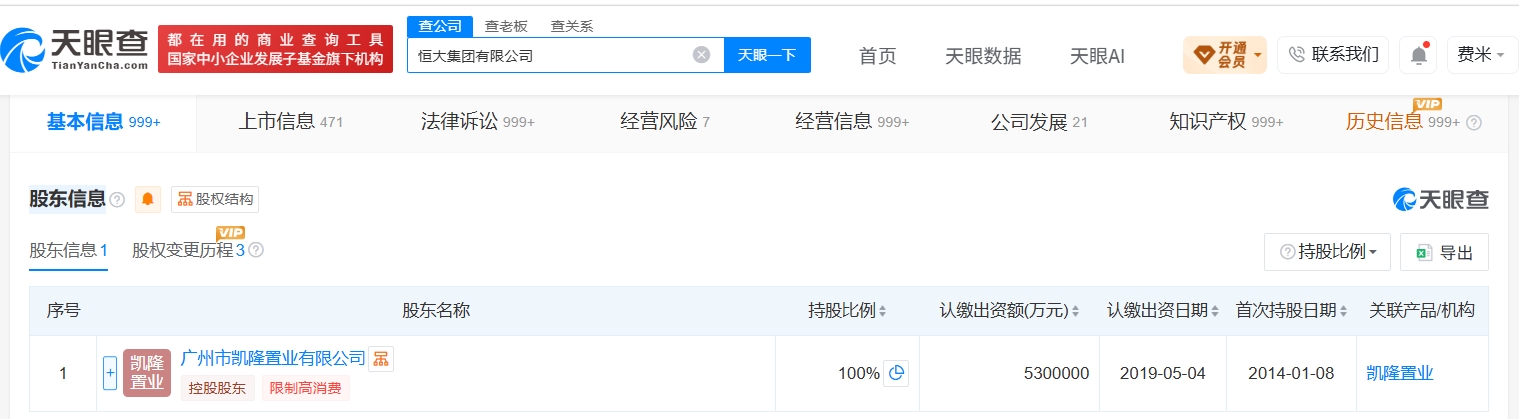Expand row 1 with plus button

point(110,373)
